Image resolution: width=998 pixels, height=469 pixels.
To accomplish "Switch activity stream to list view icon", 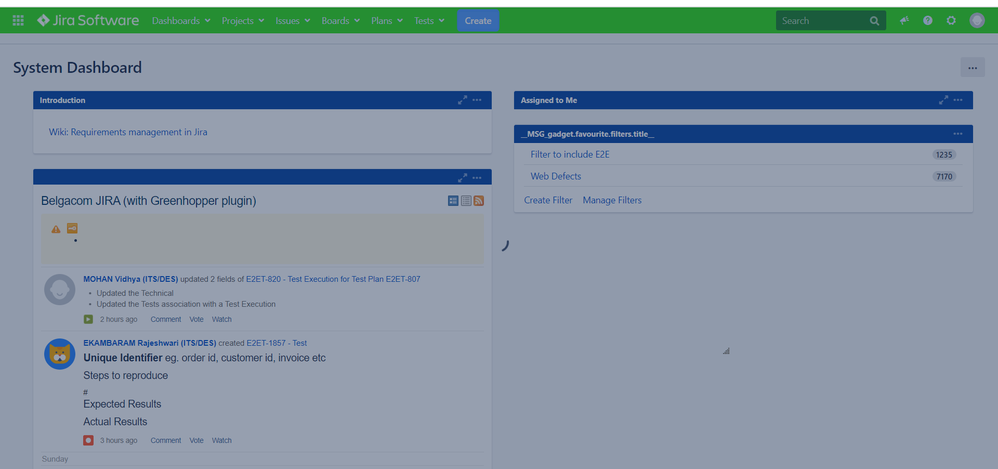I will click(x=466, y=200).
